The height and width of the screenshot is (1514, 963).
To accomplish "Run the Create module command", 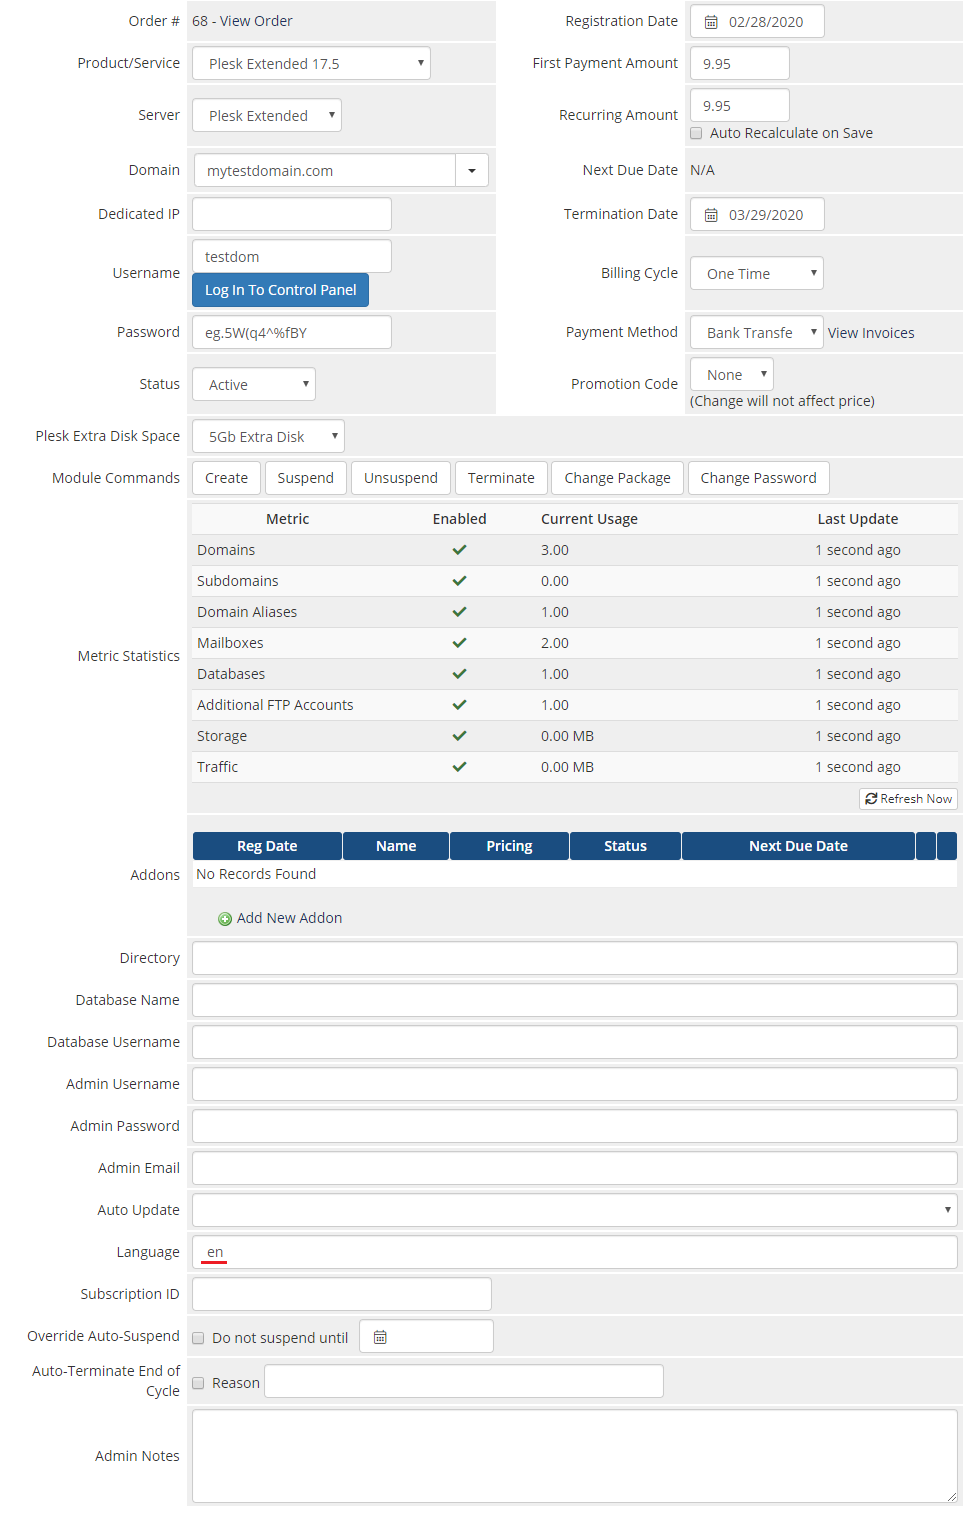I will [x=226, y=478].
